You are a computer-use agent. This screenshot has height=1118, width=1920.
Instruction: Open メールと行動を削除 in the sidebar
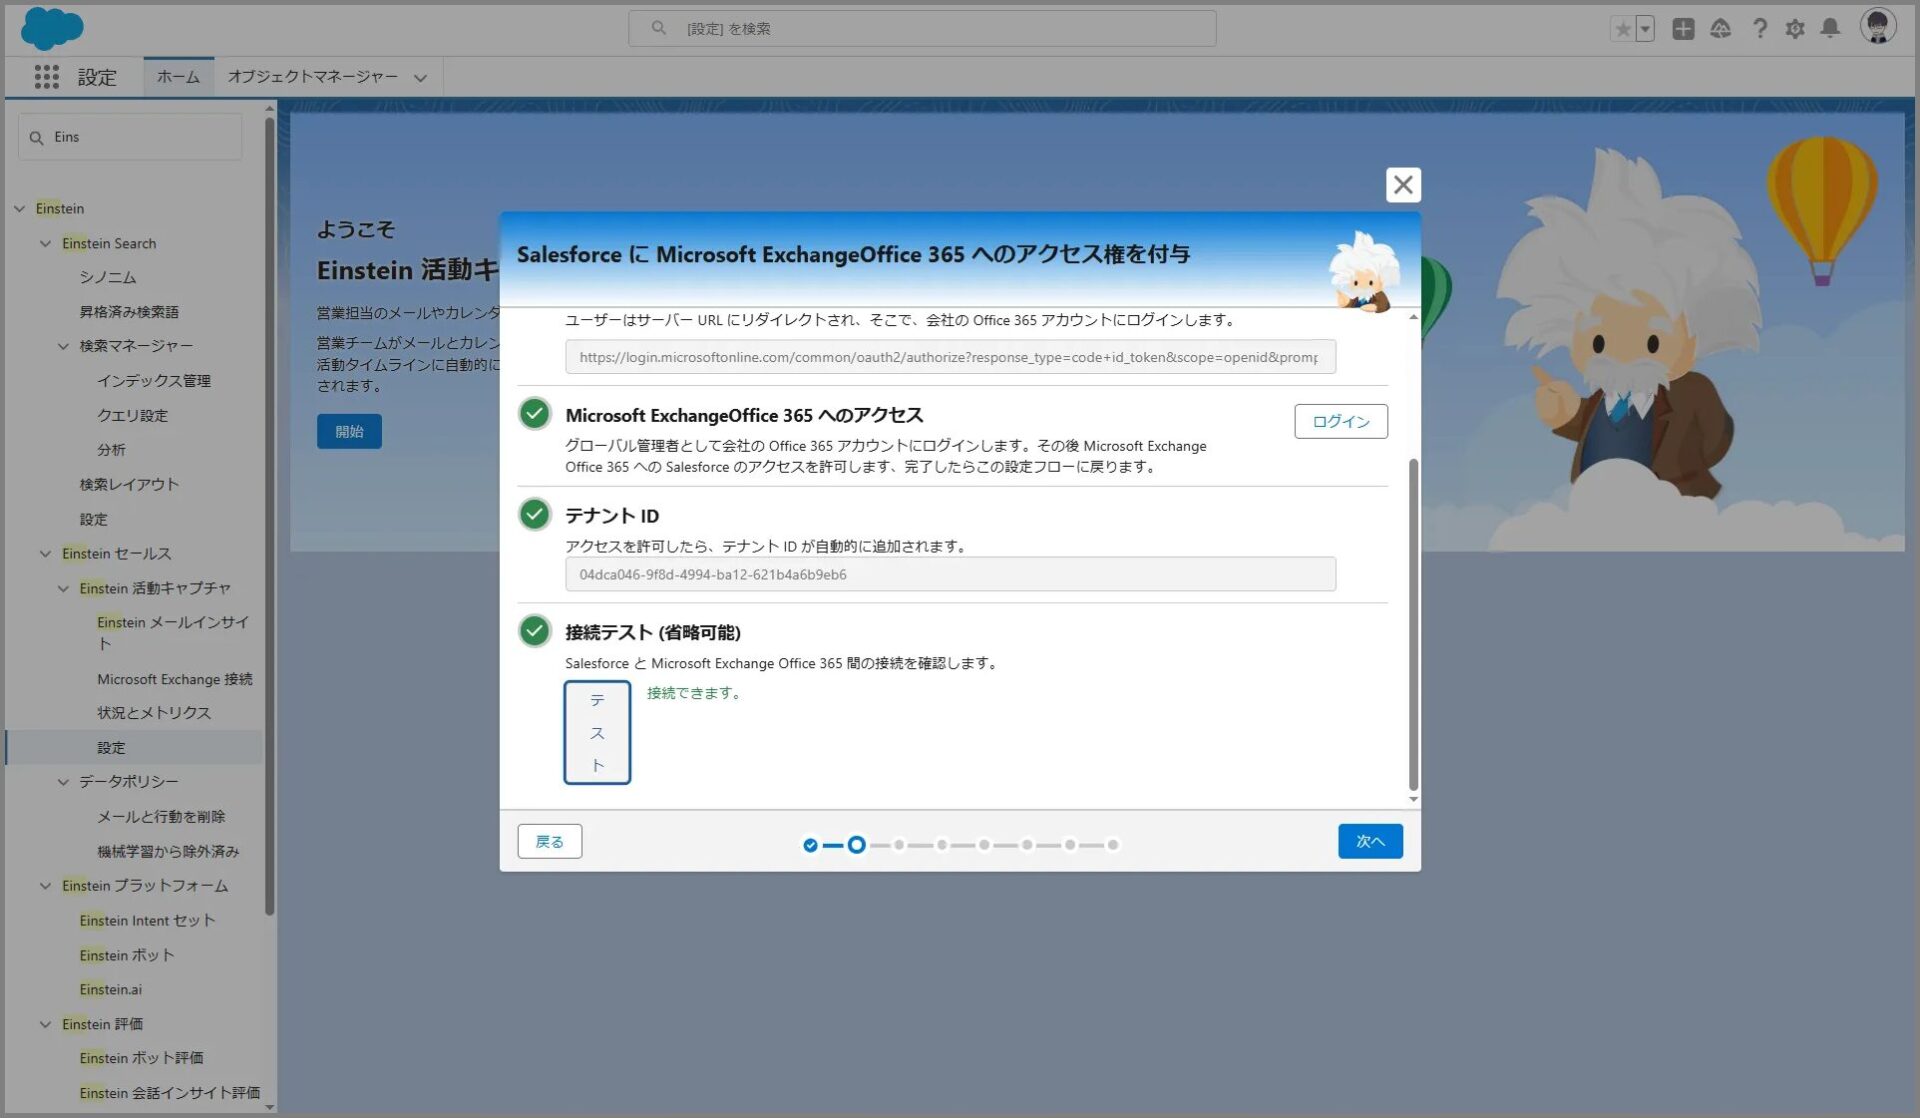161,817
